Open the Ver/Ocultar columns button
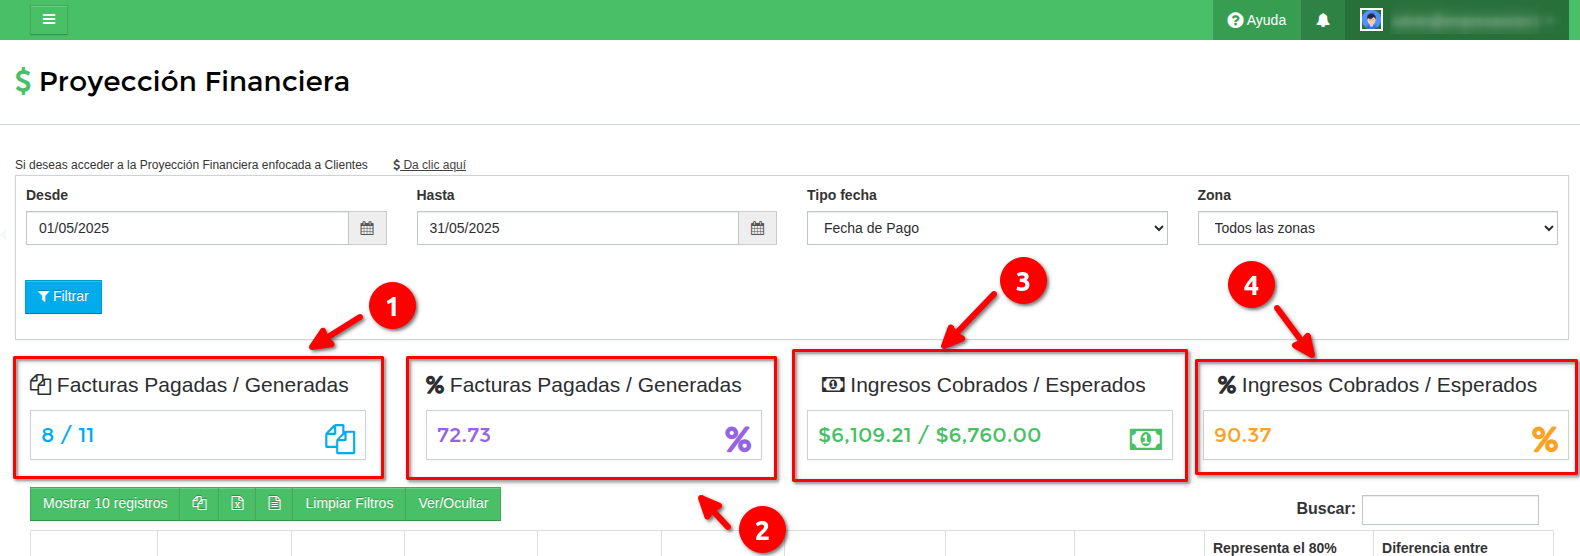The image size is (1580, 556). (453, 504)
